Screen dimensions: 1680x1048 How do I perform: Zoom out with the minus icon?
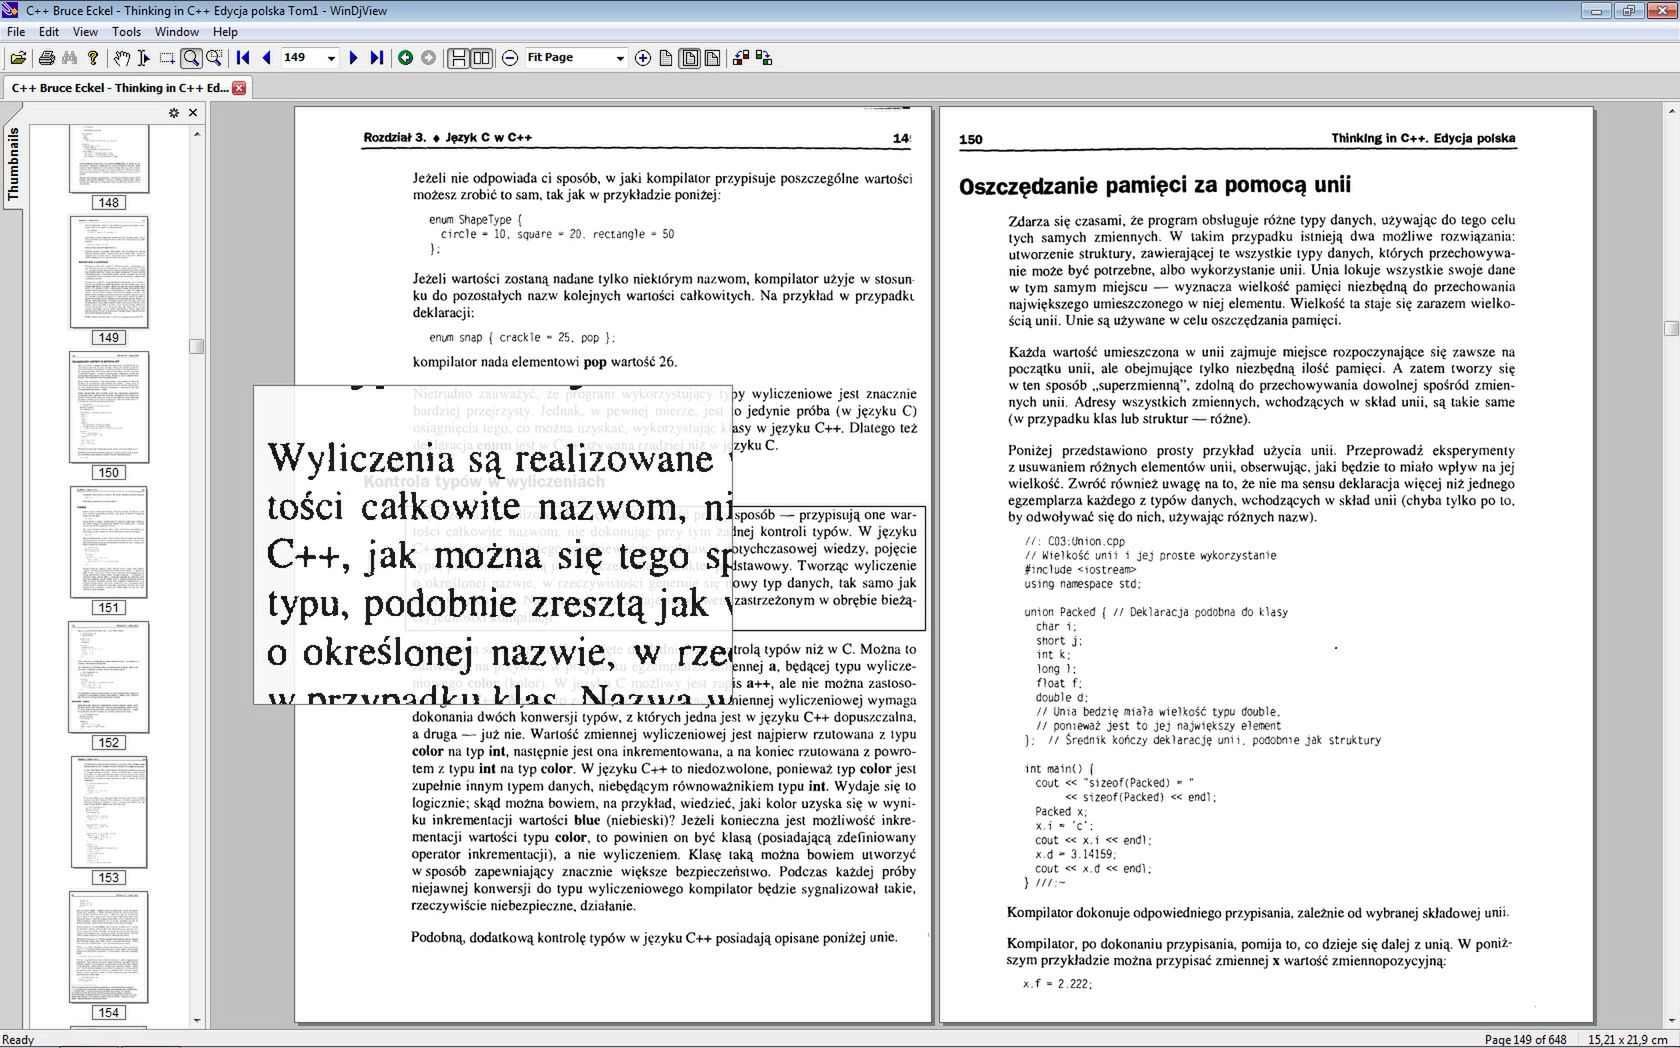510,58
